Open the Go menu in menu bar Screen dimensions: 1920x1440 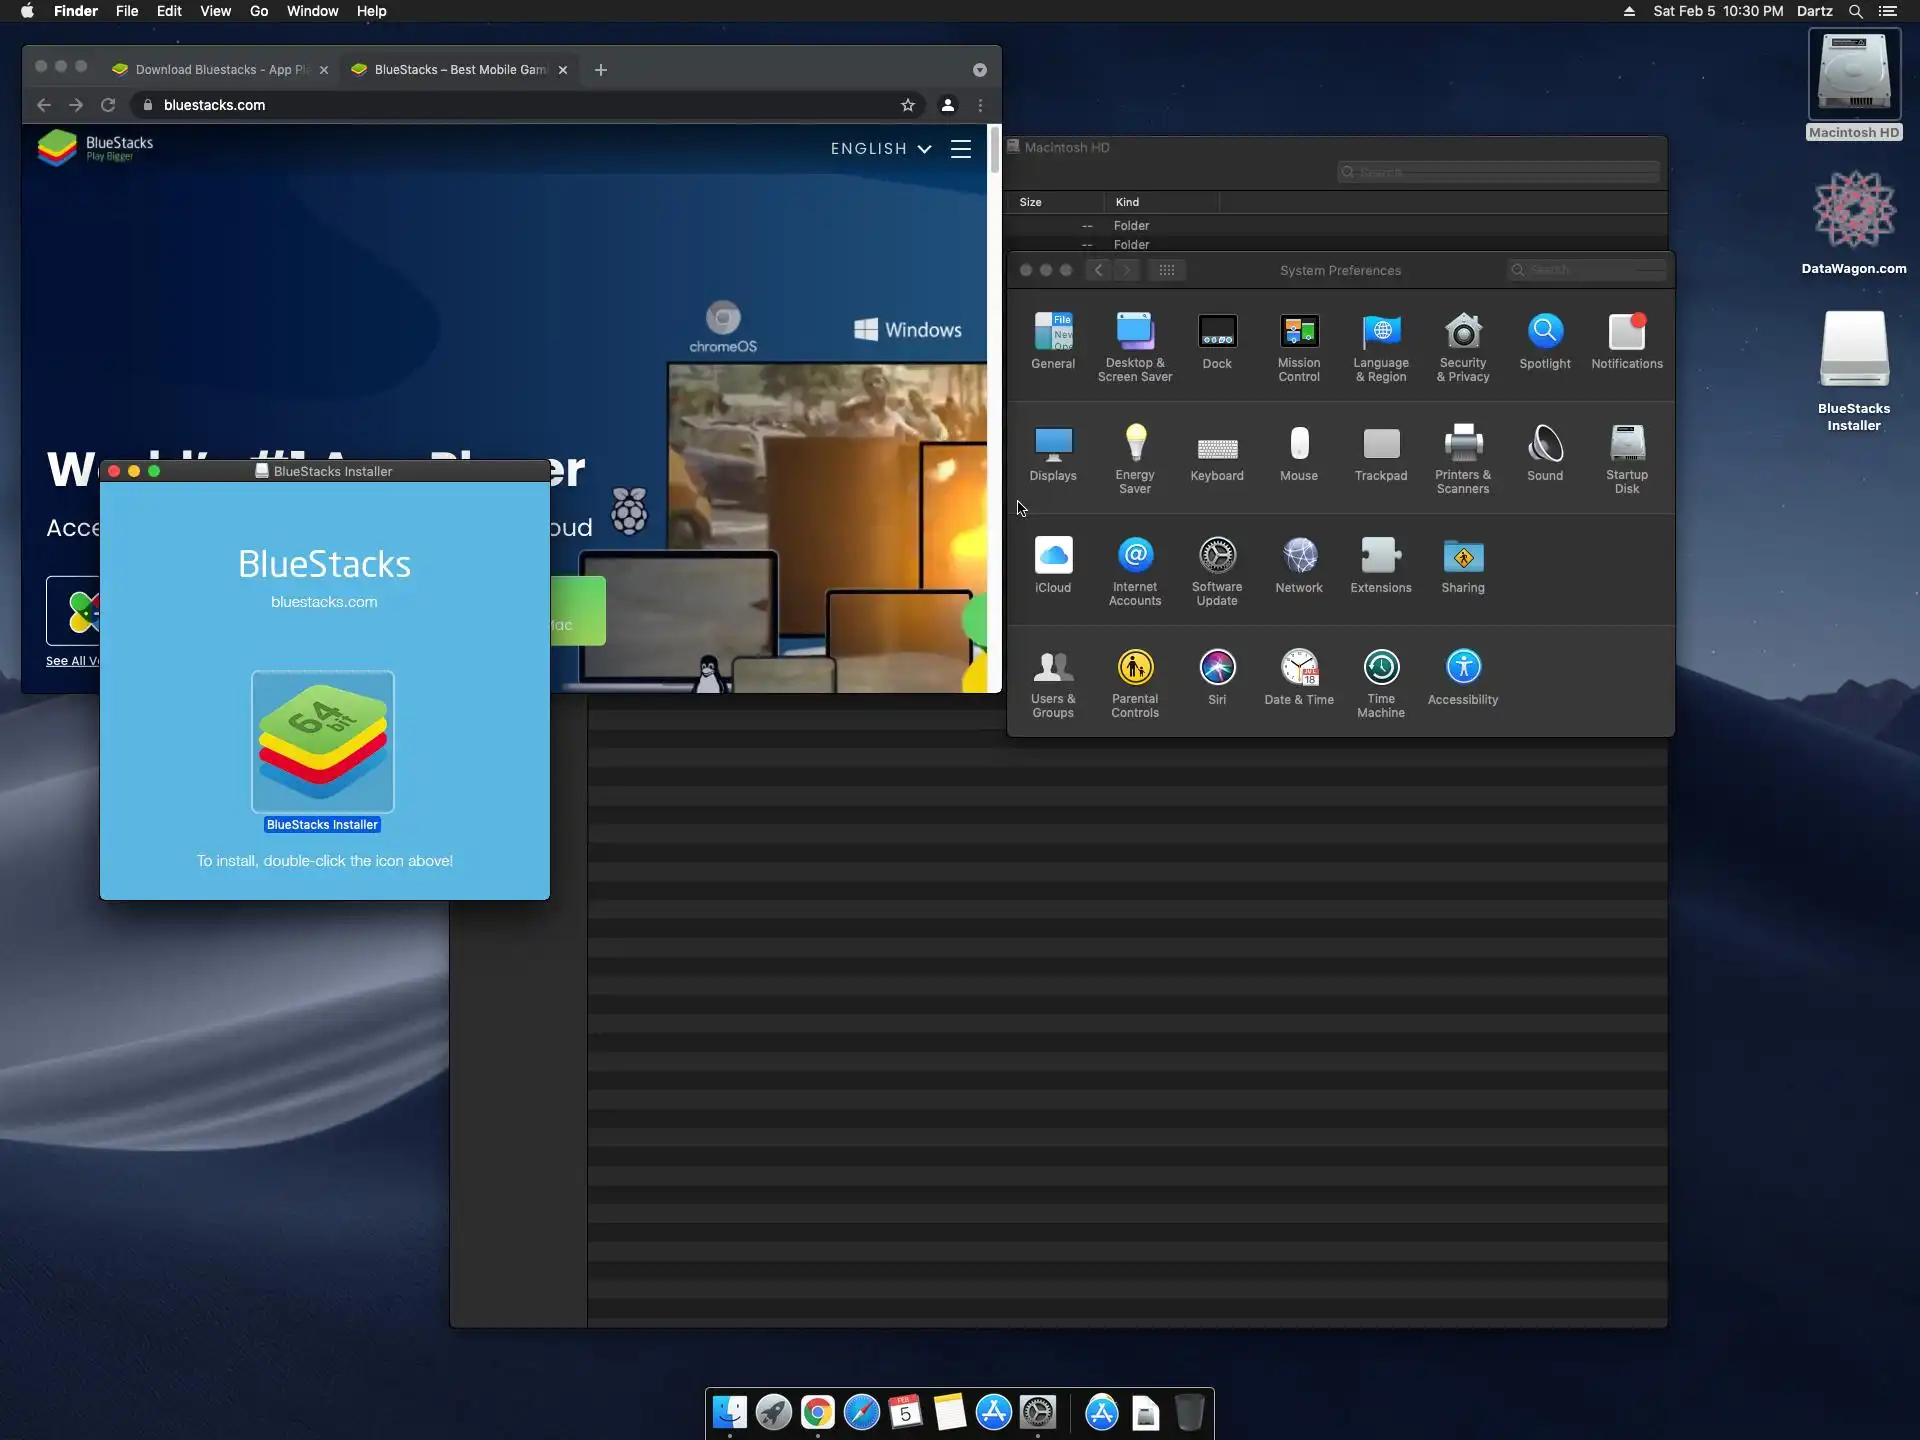pos(258,11)
